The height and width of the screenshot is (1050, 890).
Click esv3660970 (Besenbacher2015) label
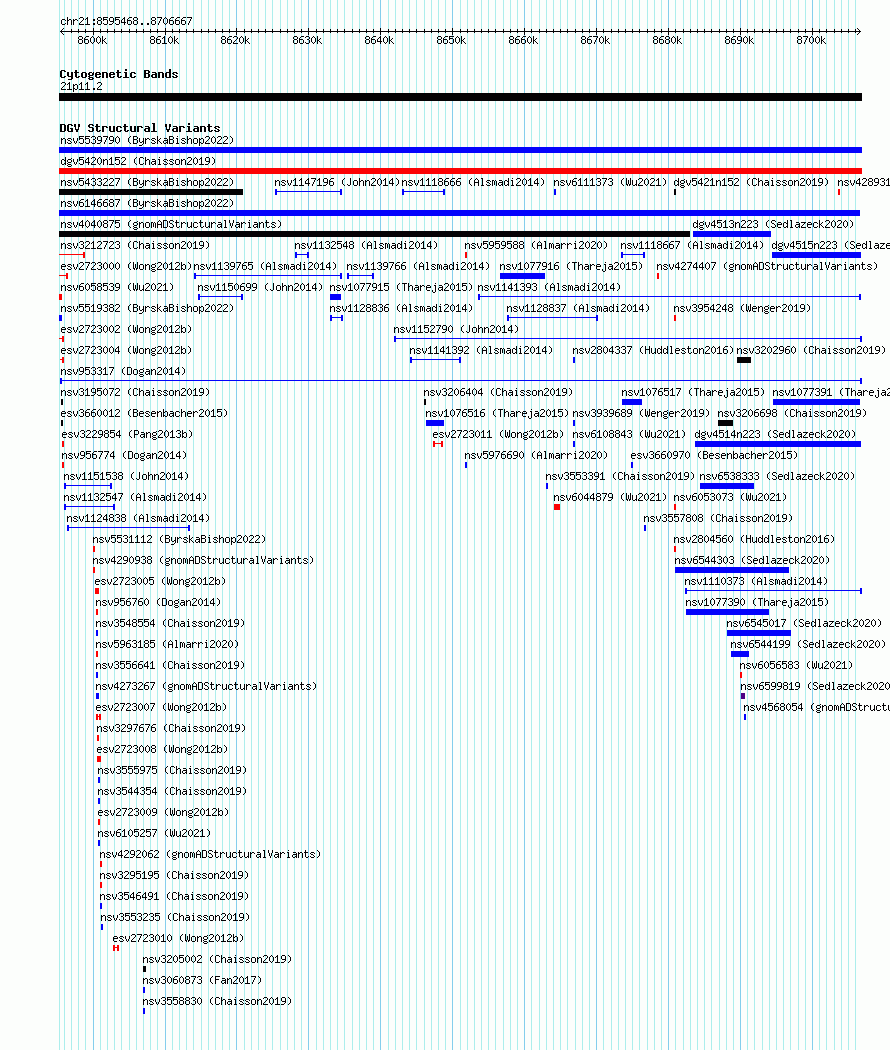(x=714, y=455)
